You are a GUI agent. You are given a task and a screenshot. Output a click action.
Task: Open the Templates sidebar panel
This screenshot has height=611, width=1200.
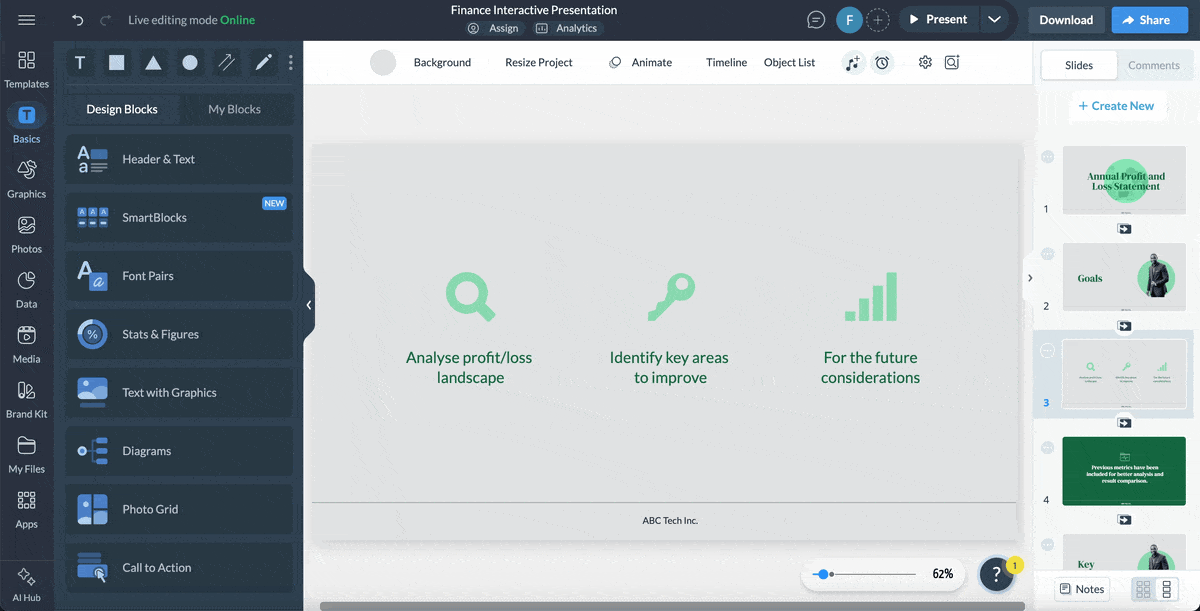click(27, 69)
